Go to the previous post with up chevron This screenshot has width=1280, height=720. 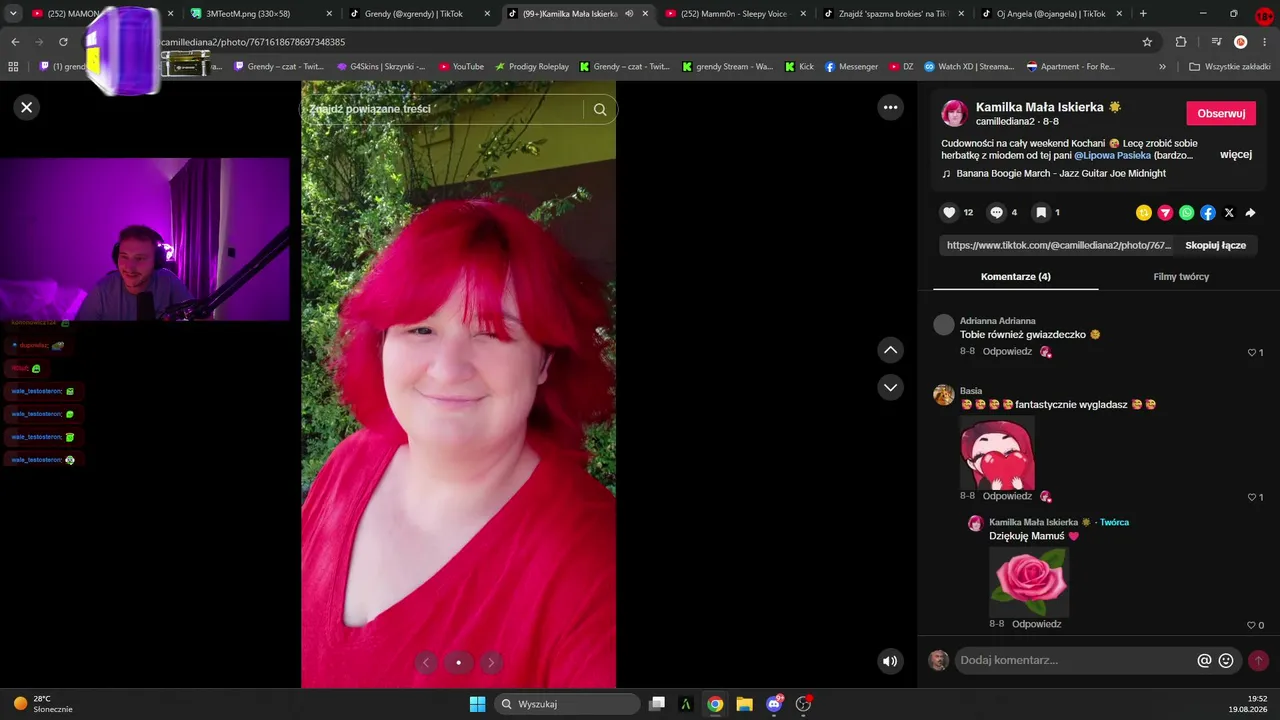tap(890, 350)
